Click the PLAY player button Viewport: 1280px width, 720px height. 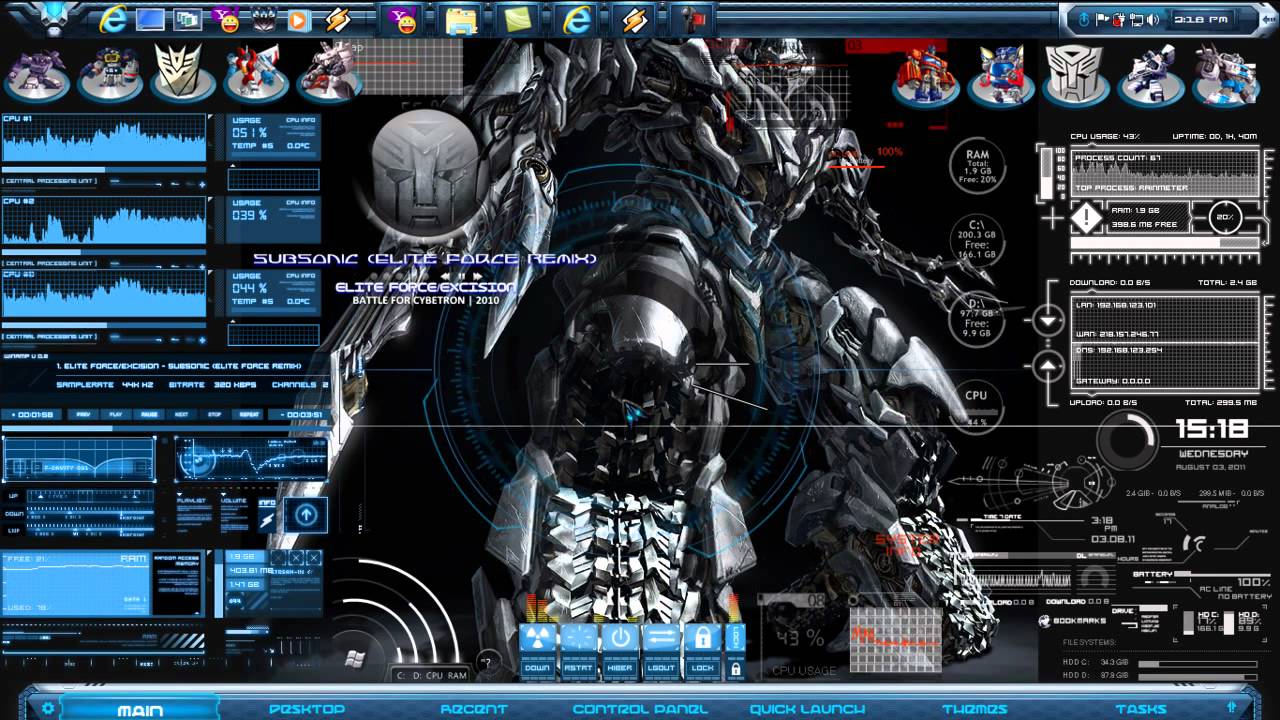(x=116, y=414)
